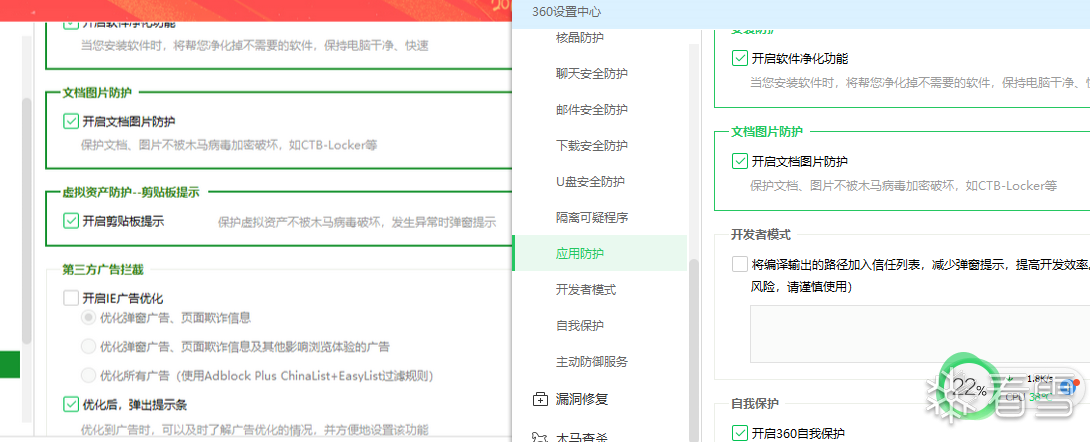
Task: Click the 第三方广告拦截 section heading
Action: 103,270
